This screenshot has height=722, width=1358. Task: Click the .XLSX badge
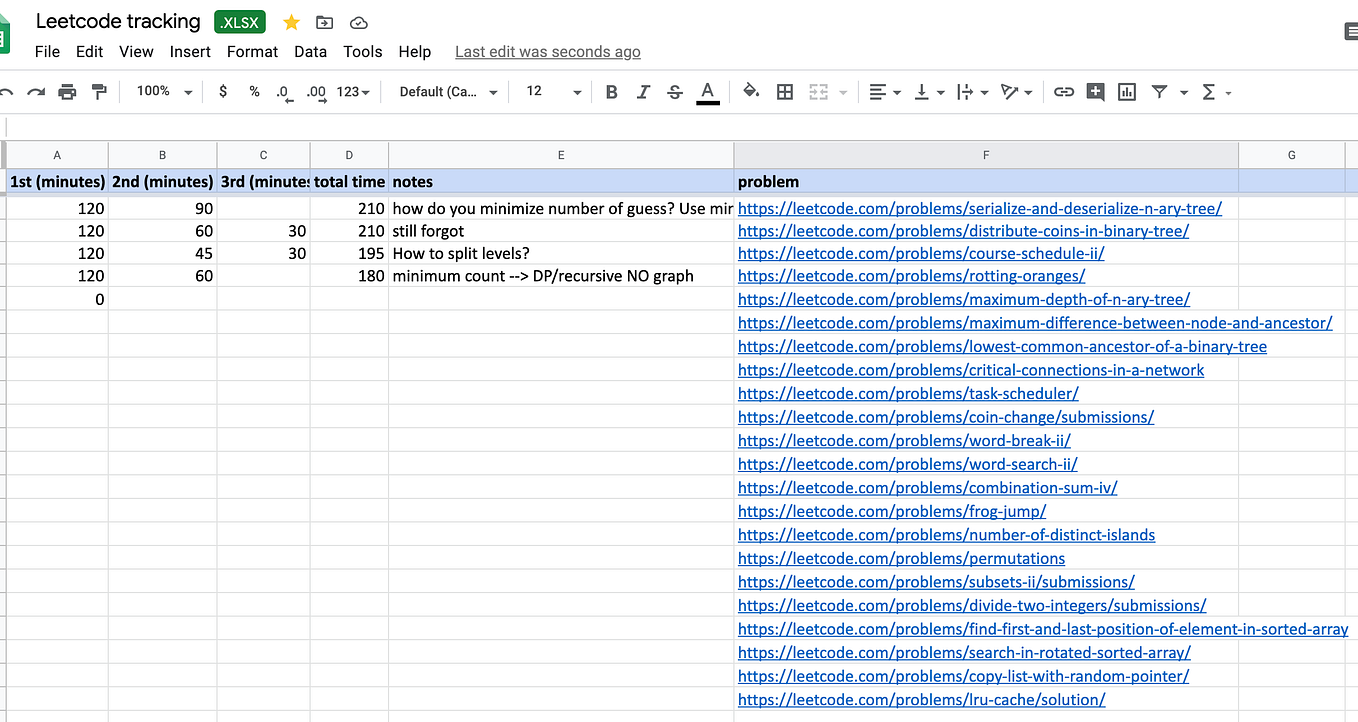[240, 22]
